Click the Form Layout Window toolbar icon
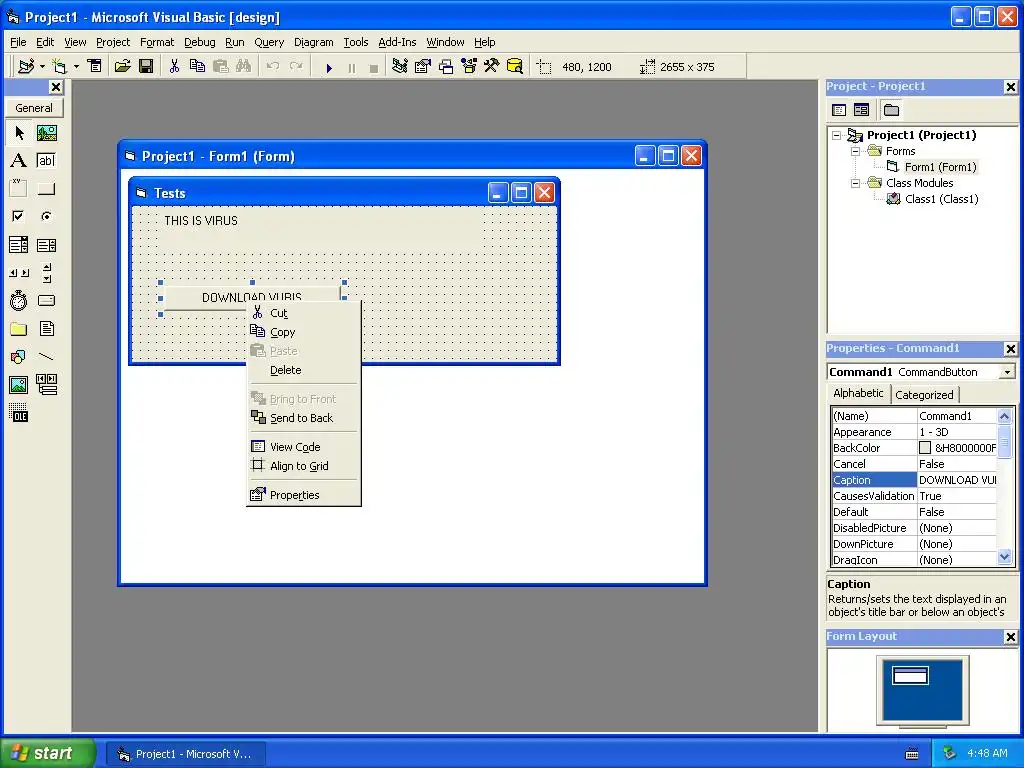 [x=446, y=67]
